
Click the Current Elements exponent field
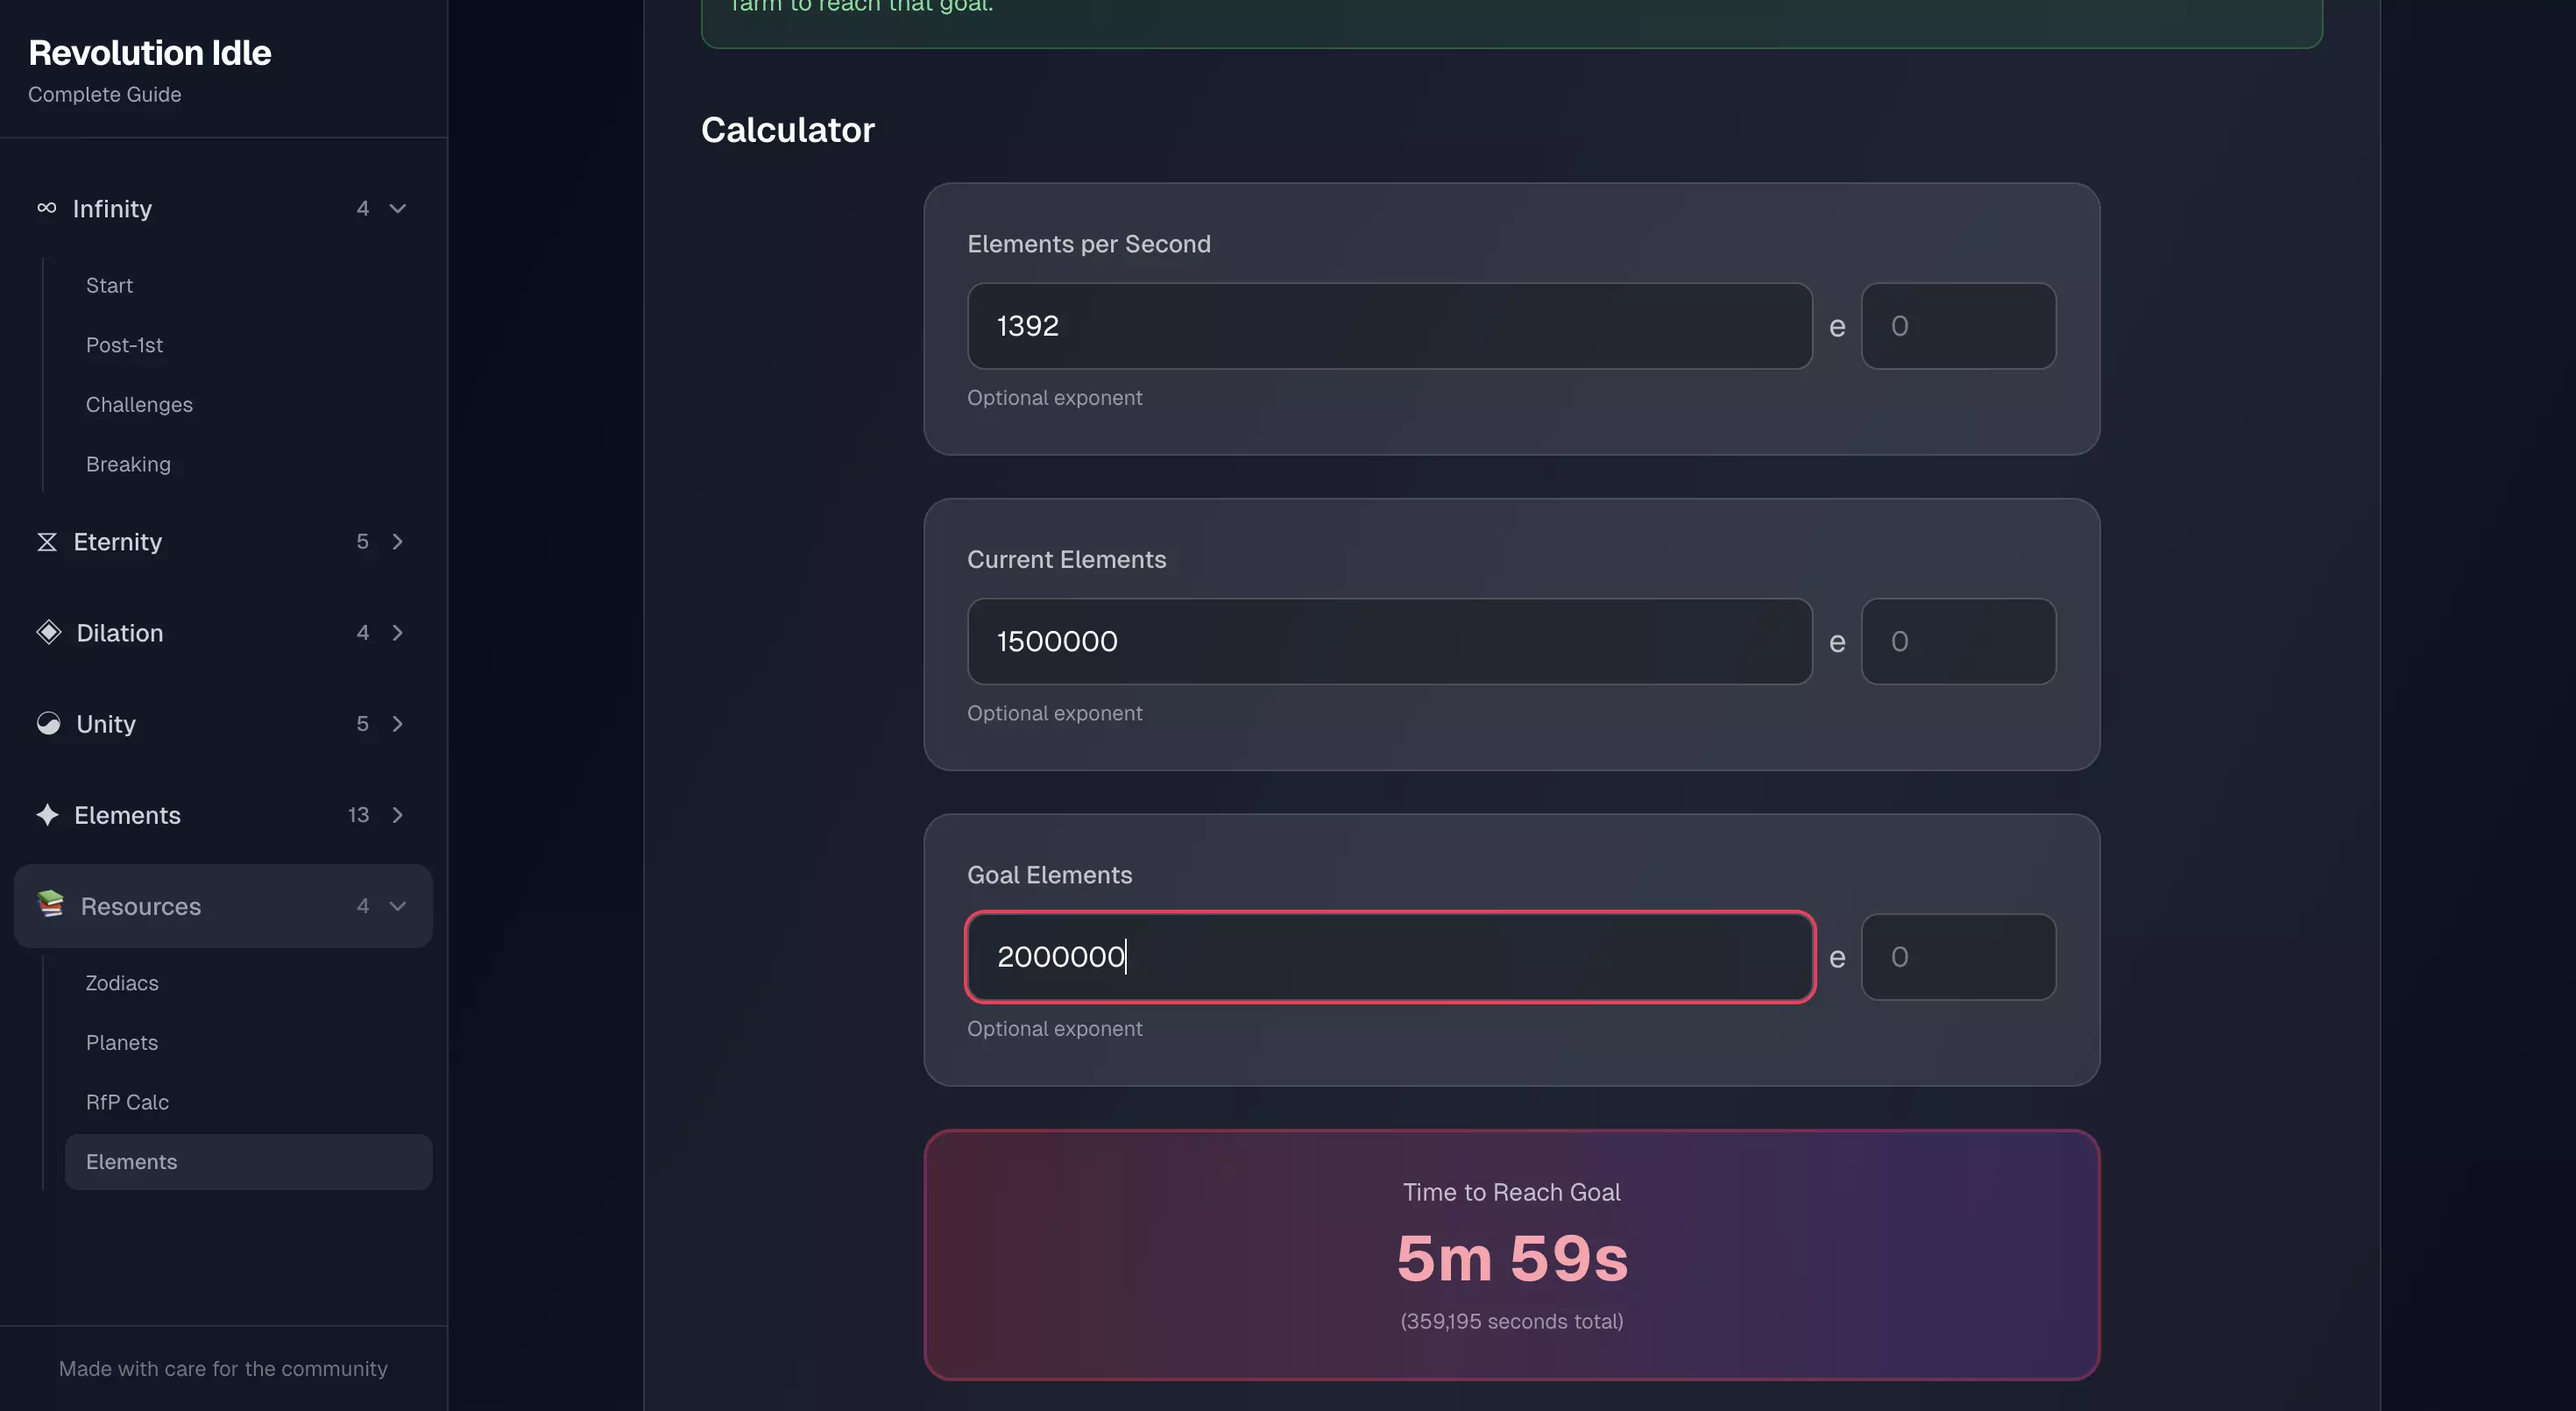(x=1957, y=641)
